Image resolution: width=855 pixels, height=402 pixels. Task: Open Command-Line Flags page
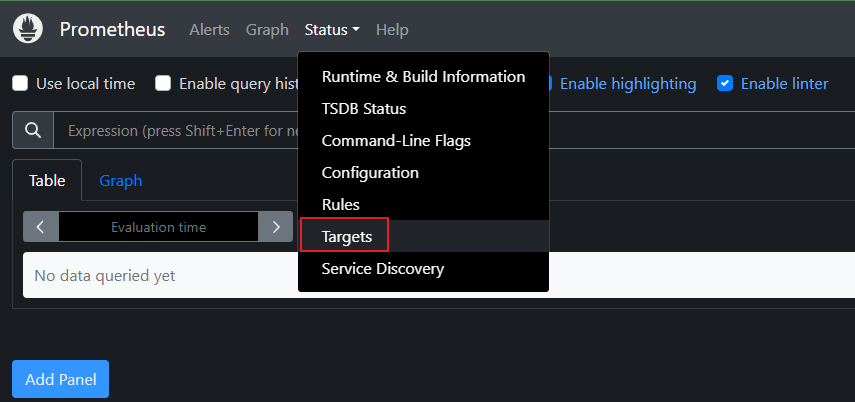coord(423,141)
